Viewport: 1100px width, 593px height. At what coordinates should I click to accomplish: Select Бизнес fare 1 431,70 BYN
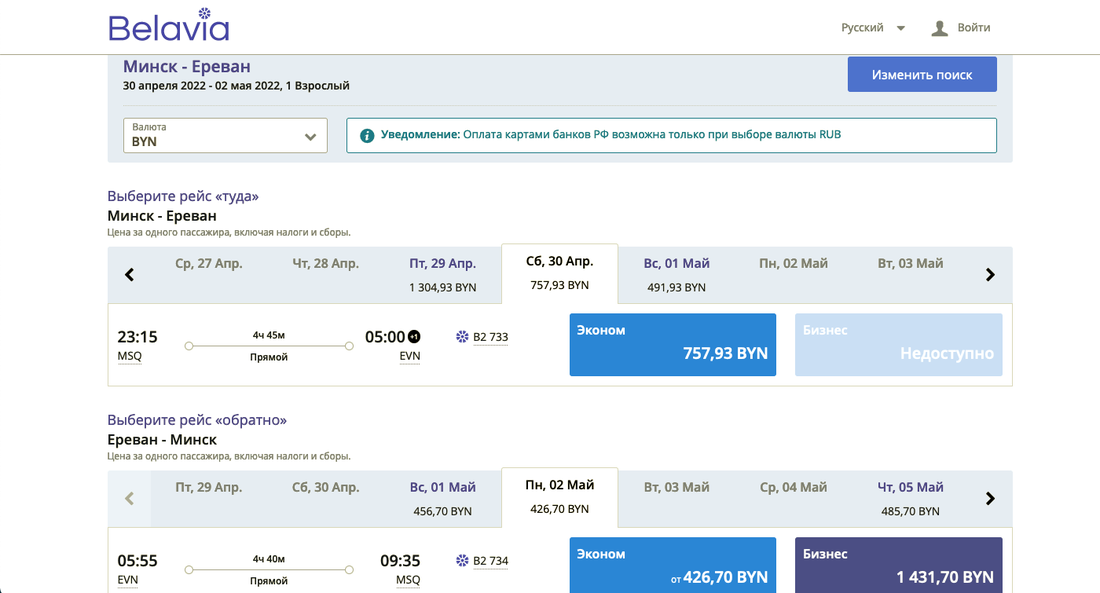(898, 567)
